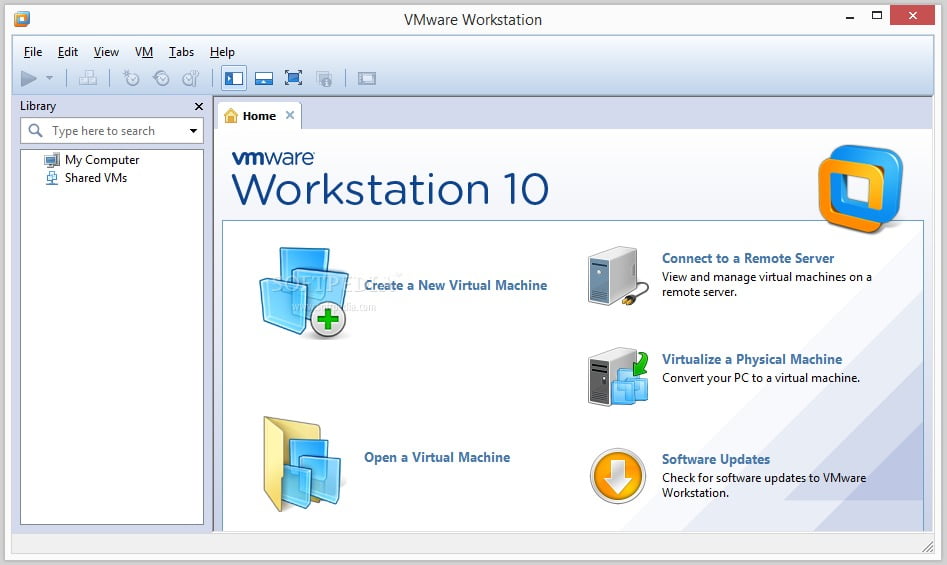Click the large VMware Workstation logo
947x565 pixels.
pos(861,188)
